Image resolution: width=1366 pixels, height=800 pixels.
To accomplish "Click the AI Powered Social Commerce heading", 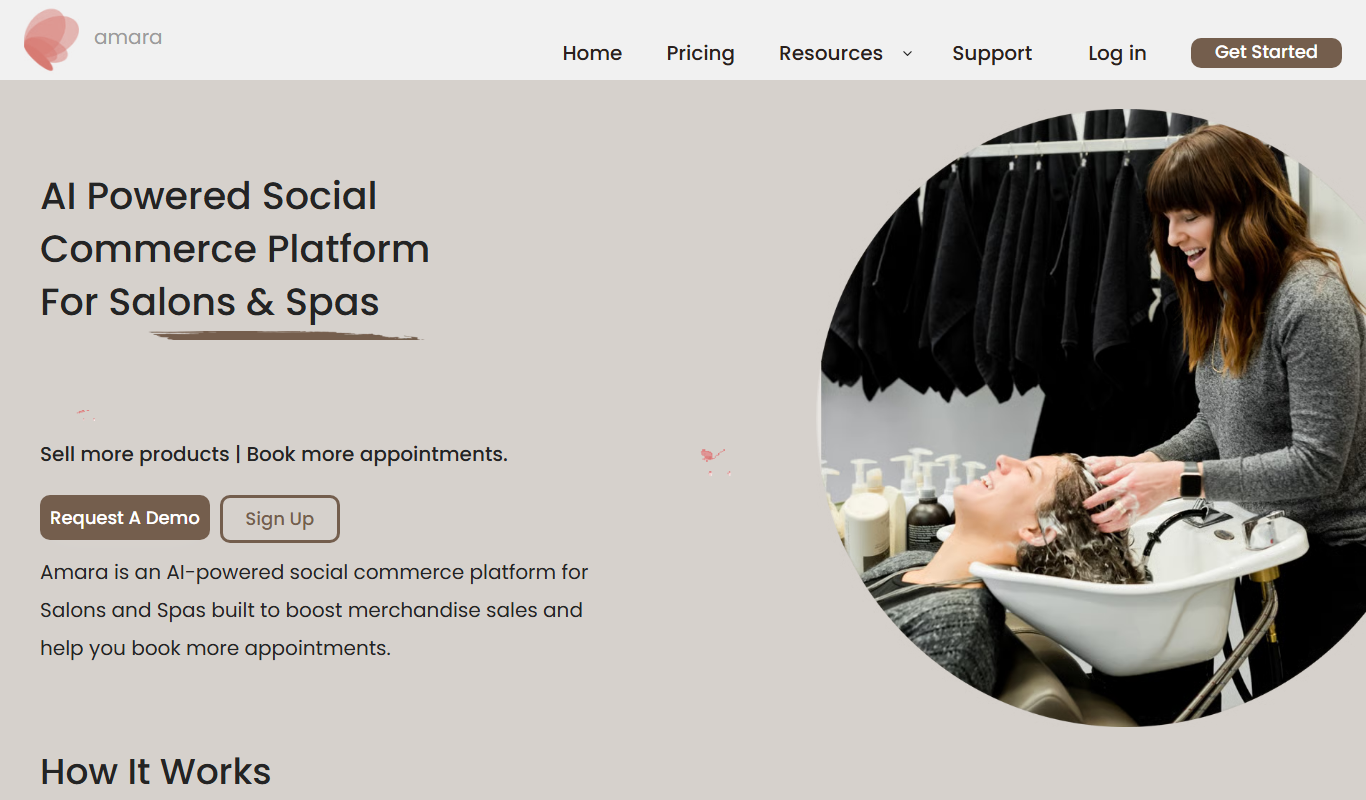I will [x=235, y=249].
